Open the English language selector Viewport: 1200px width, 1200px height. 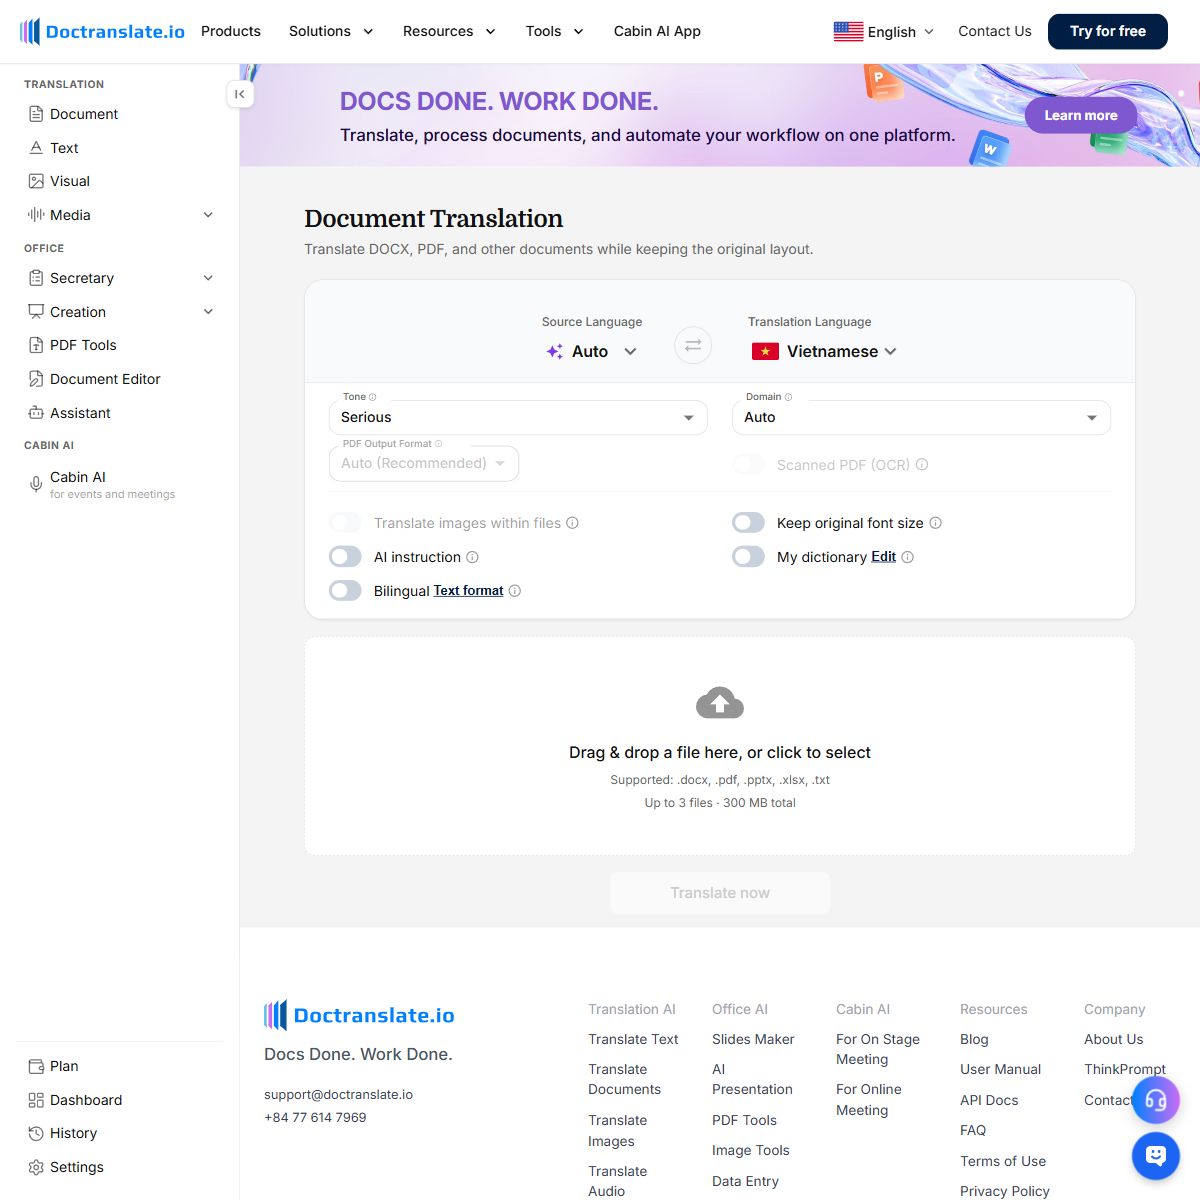[884, 31]
